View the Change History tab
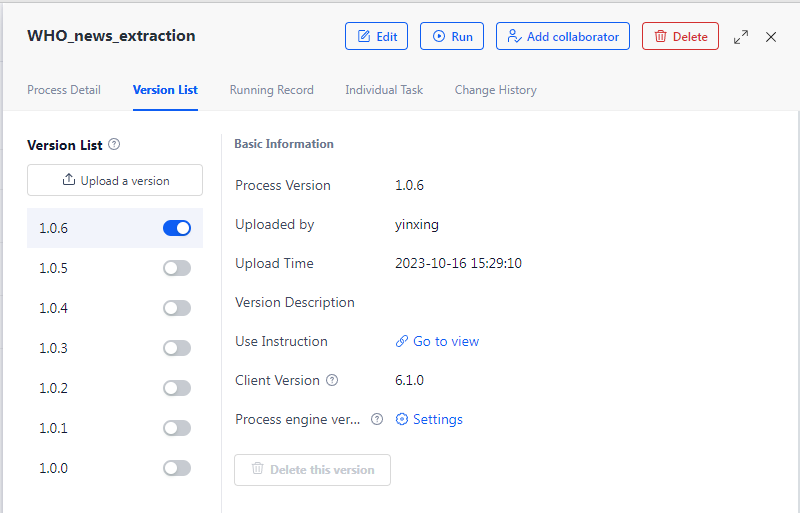 pyautogui.click(x=495, y=90)
